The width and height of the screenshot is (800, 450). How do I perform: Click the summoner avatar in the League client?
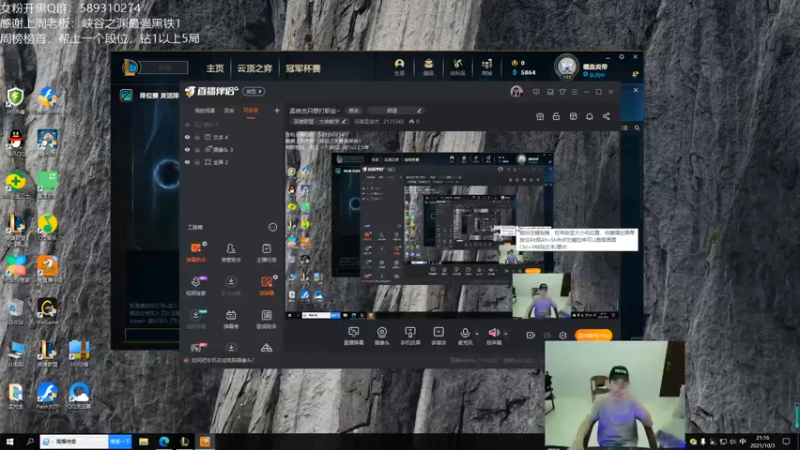point(566,66)
